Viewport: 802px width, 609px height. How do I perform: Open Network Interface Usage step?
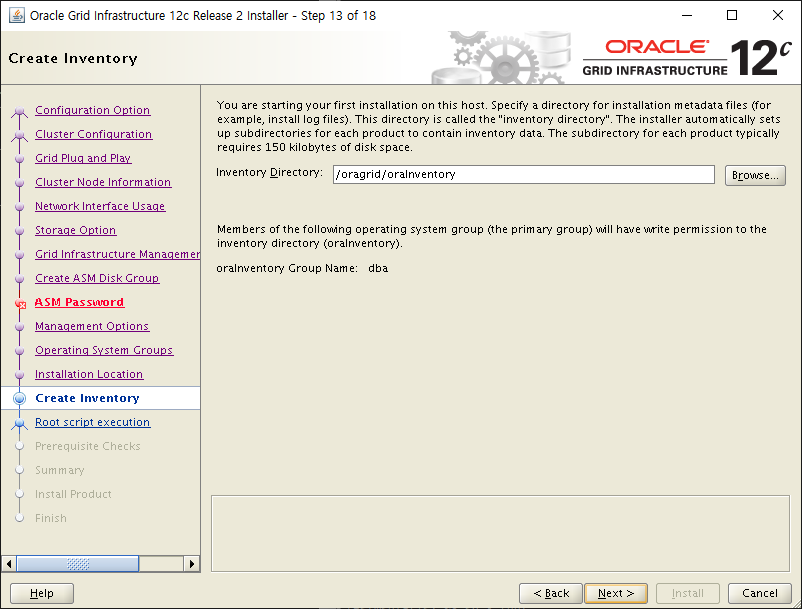click(100, 206)
